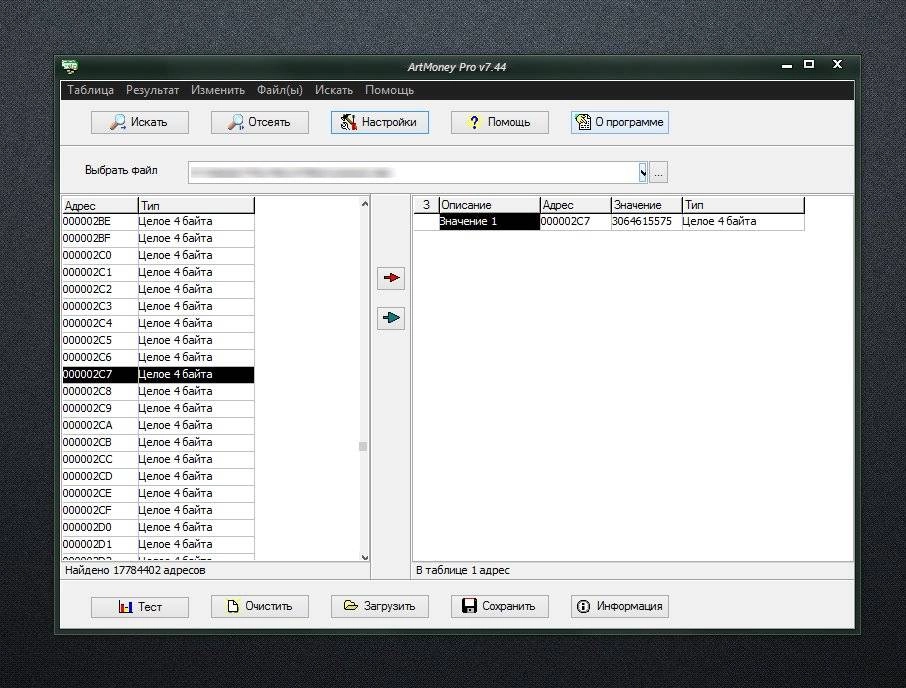Open the Искать menu in menu bar
906x688 pixels.
tap(334, 90)
